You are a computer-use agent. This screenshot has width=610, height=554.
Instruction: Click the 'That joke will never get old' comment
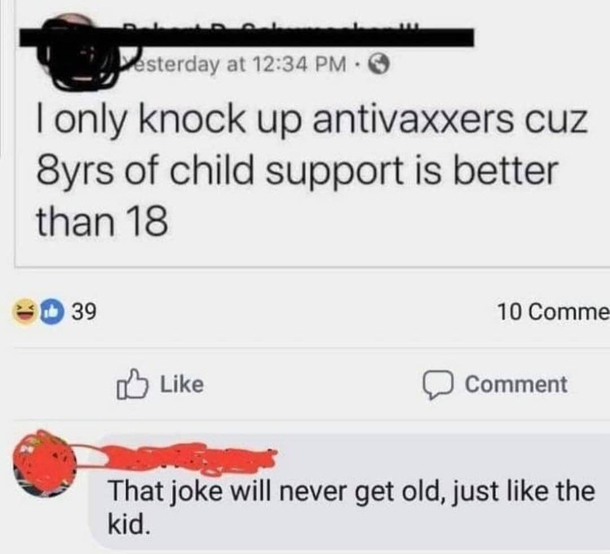[352, 508]
